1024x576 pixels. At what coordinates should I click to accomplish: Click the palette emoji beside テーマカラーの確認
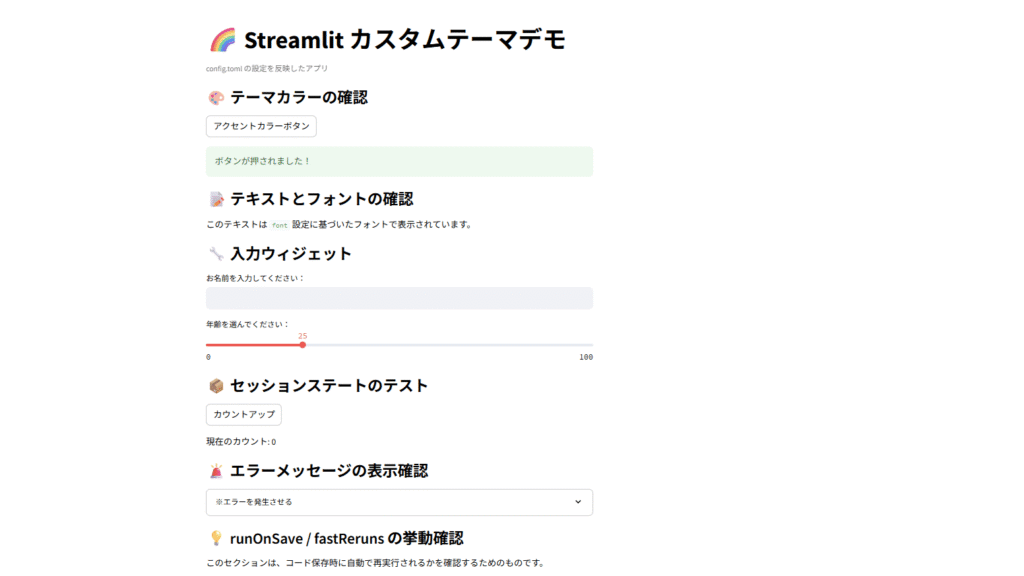pos(216,98)
